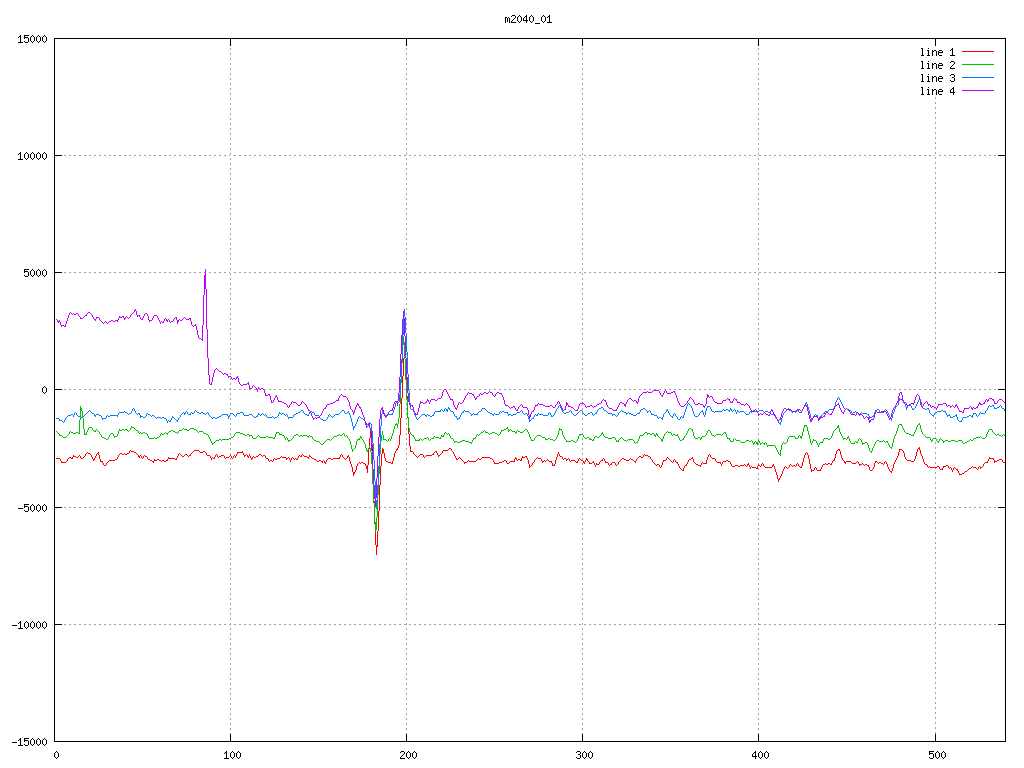Click the magenta line 4 legend sample
Image resolution: width=1024 pixels, height=768 pixels.
978,91
